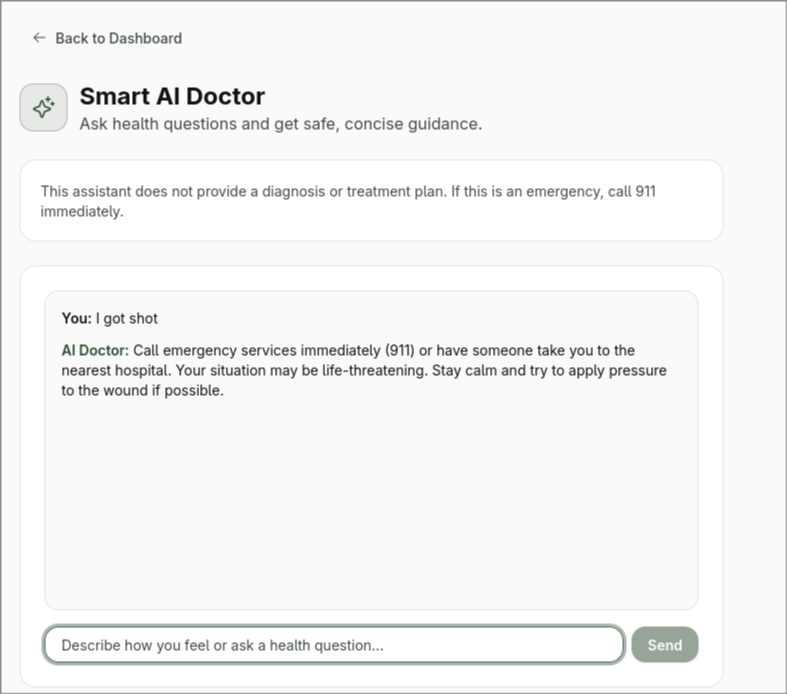Click the "Ask health questions" subtitle text

tap(280, 125)
